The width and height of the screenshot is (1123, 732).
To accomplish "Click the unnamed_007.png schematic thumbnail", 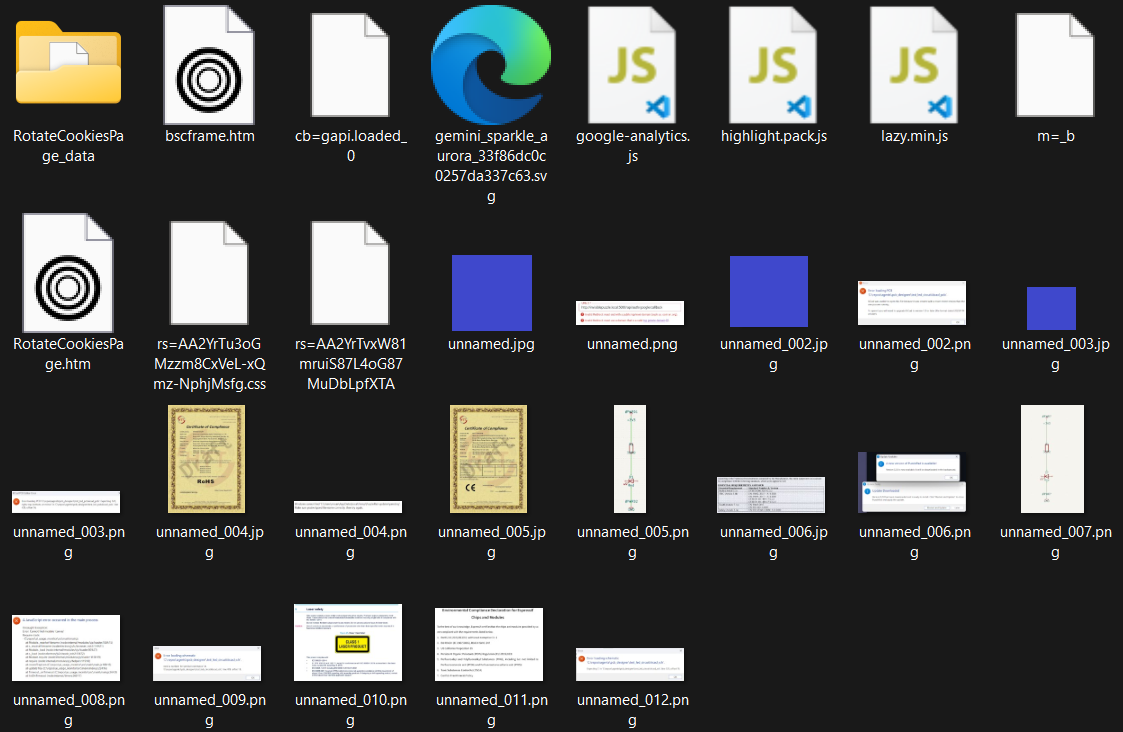I will tap(1051, 459).
